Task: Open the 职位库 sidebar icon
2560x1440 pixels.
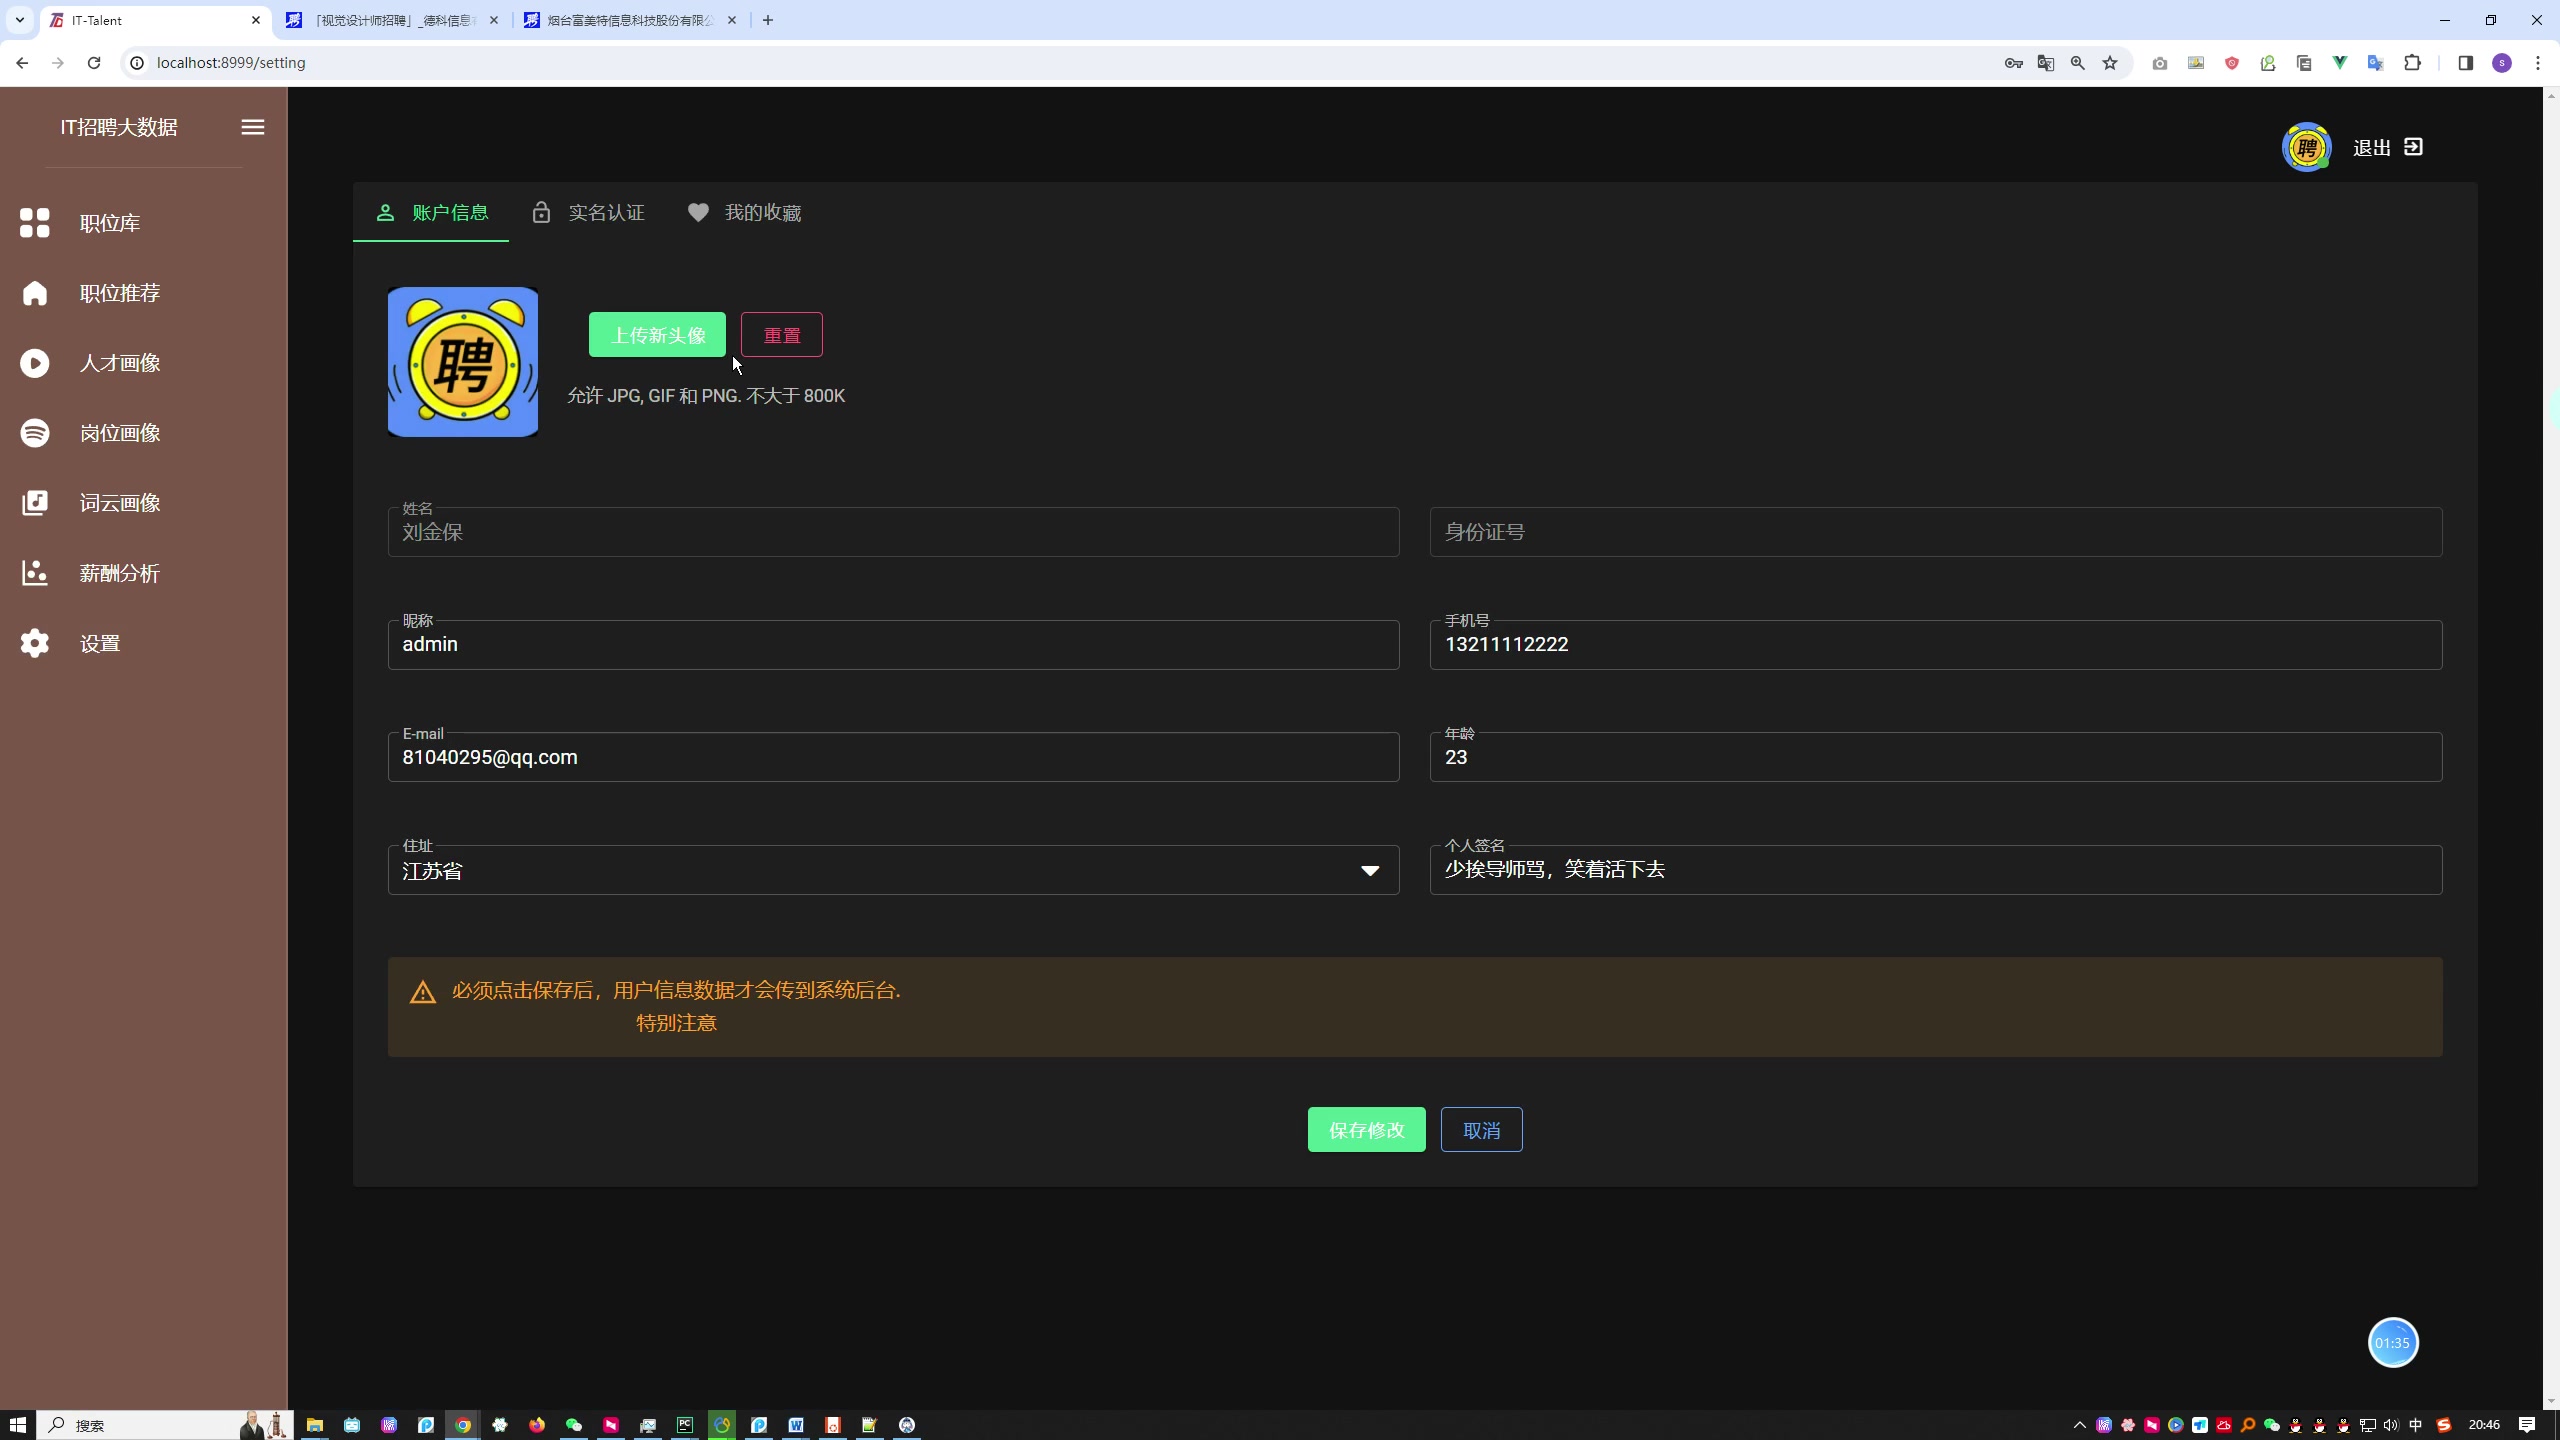Action: (x=34, y=223)
